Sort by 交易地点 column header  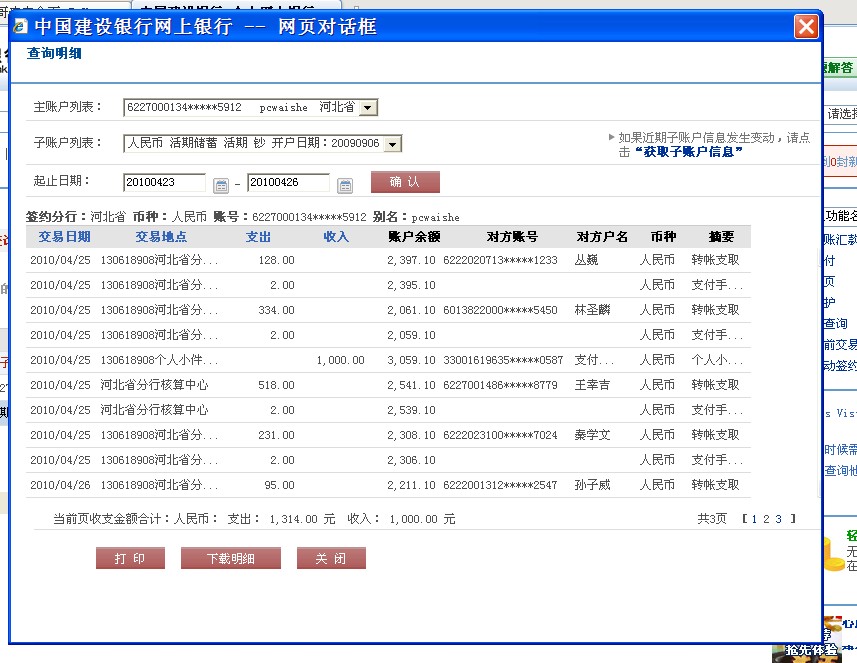(161, 237)
